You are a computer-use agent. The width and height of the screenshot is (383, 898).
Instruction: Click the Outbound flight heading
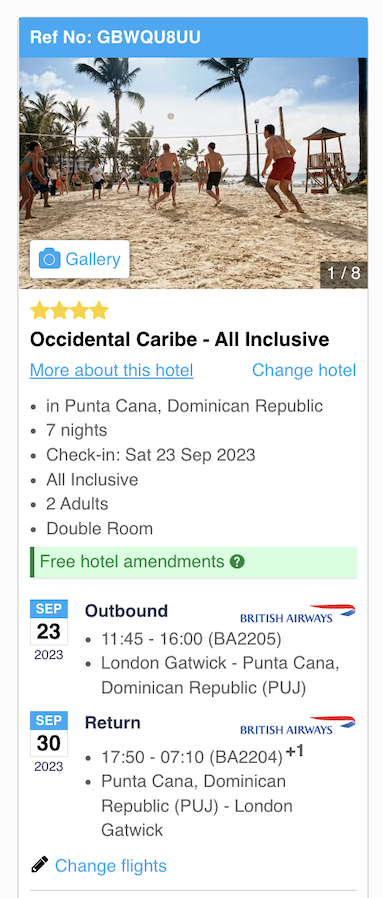127,611
